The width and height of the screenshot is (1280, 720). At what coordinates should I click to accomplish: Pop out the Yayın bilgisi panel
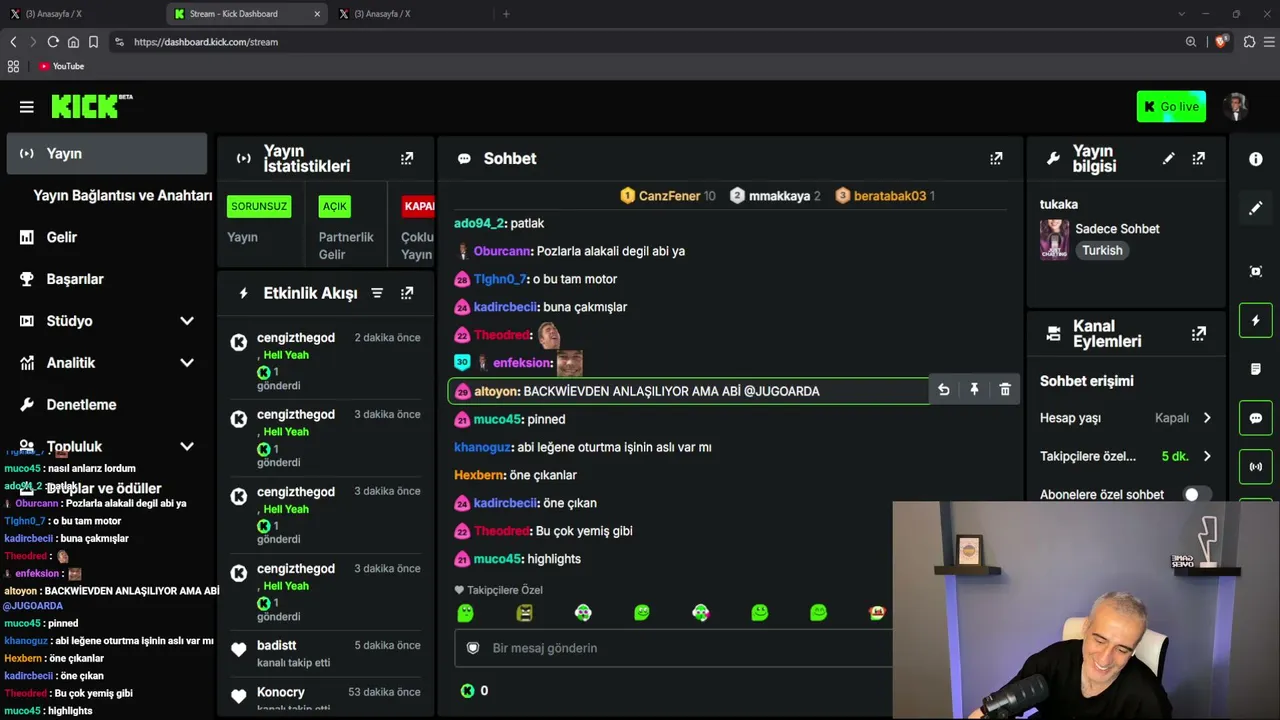tap(1199, 158)
